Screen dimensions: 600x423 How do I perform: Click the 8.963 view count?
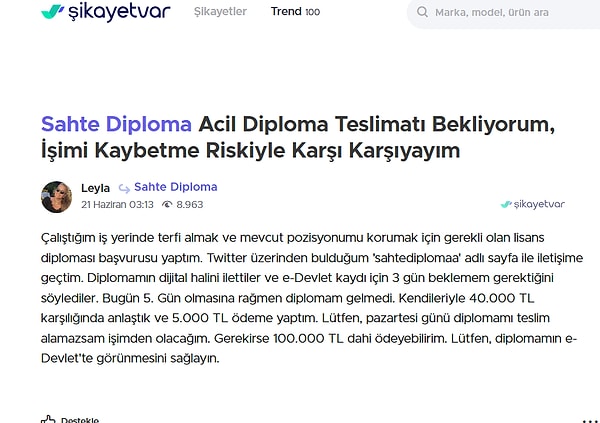(x=189, y=204)
